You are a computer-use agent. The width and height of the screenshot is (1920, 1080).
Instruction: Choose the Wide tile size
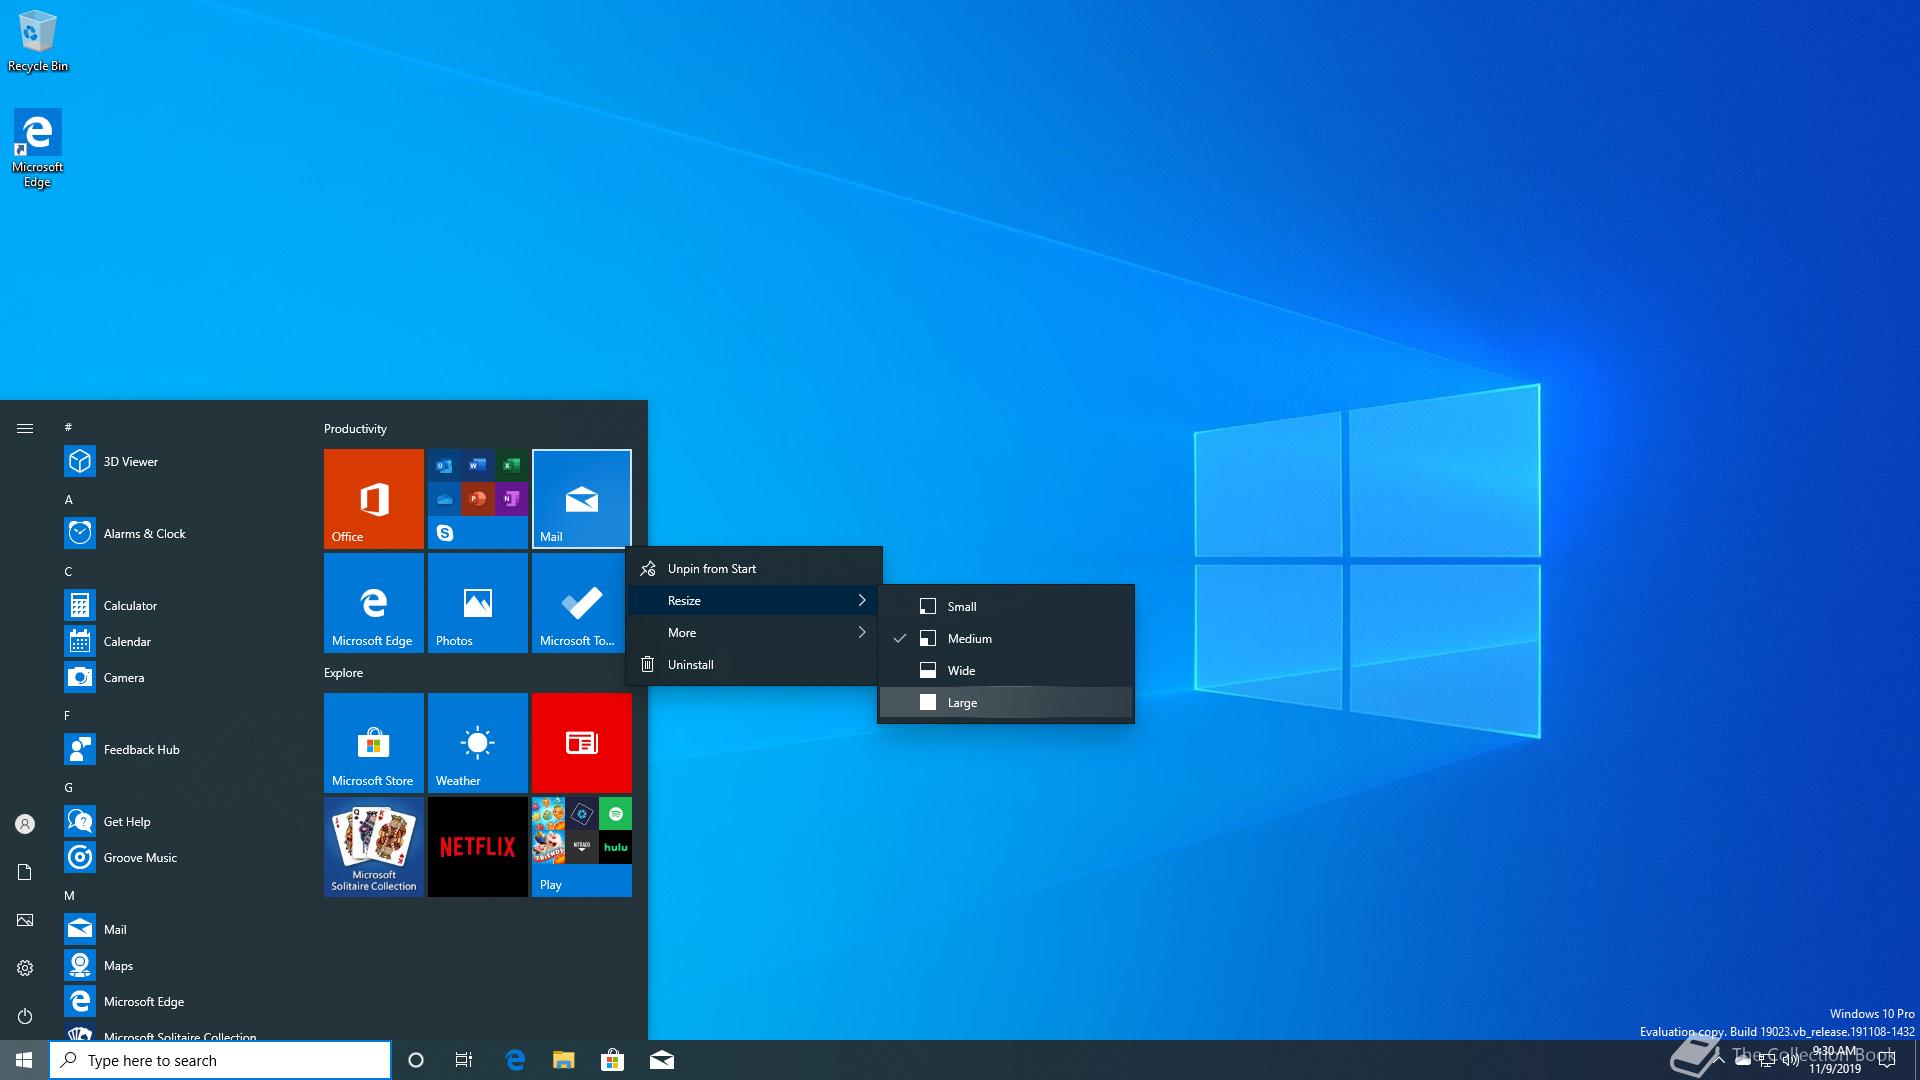coord(961,670)
